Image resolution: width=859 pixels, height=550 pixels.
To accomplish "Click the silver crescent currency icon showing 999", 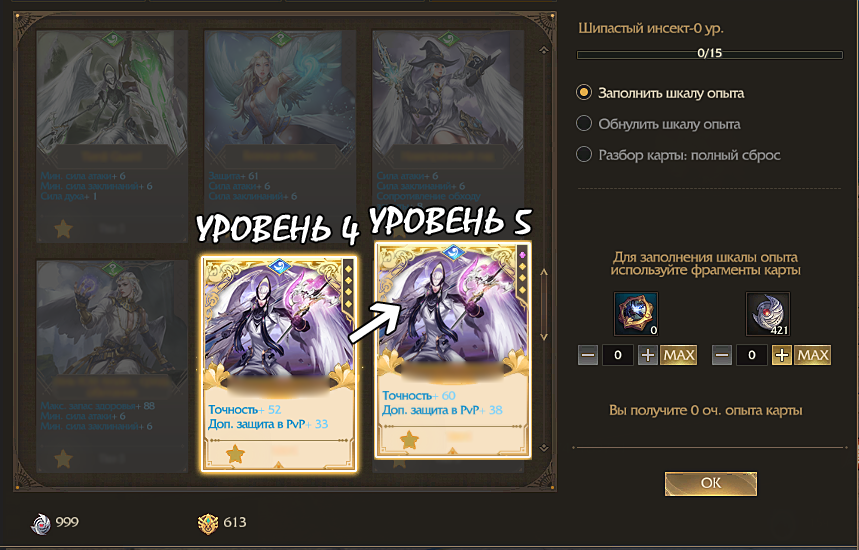I will (x=41, y=523).
